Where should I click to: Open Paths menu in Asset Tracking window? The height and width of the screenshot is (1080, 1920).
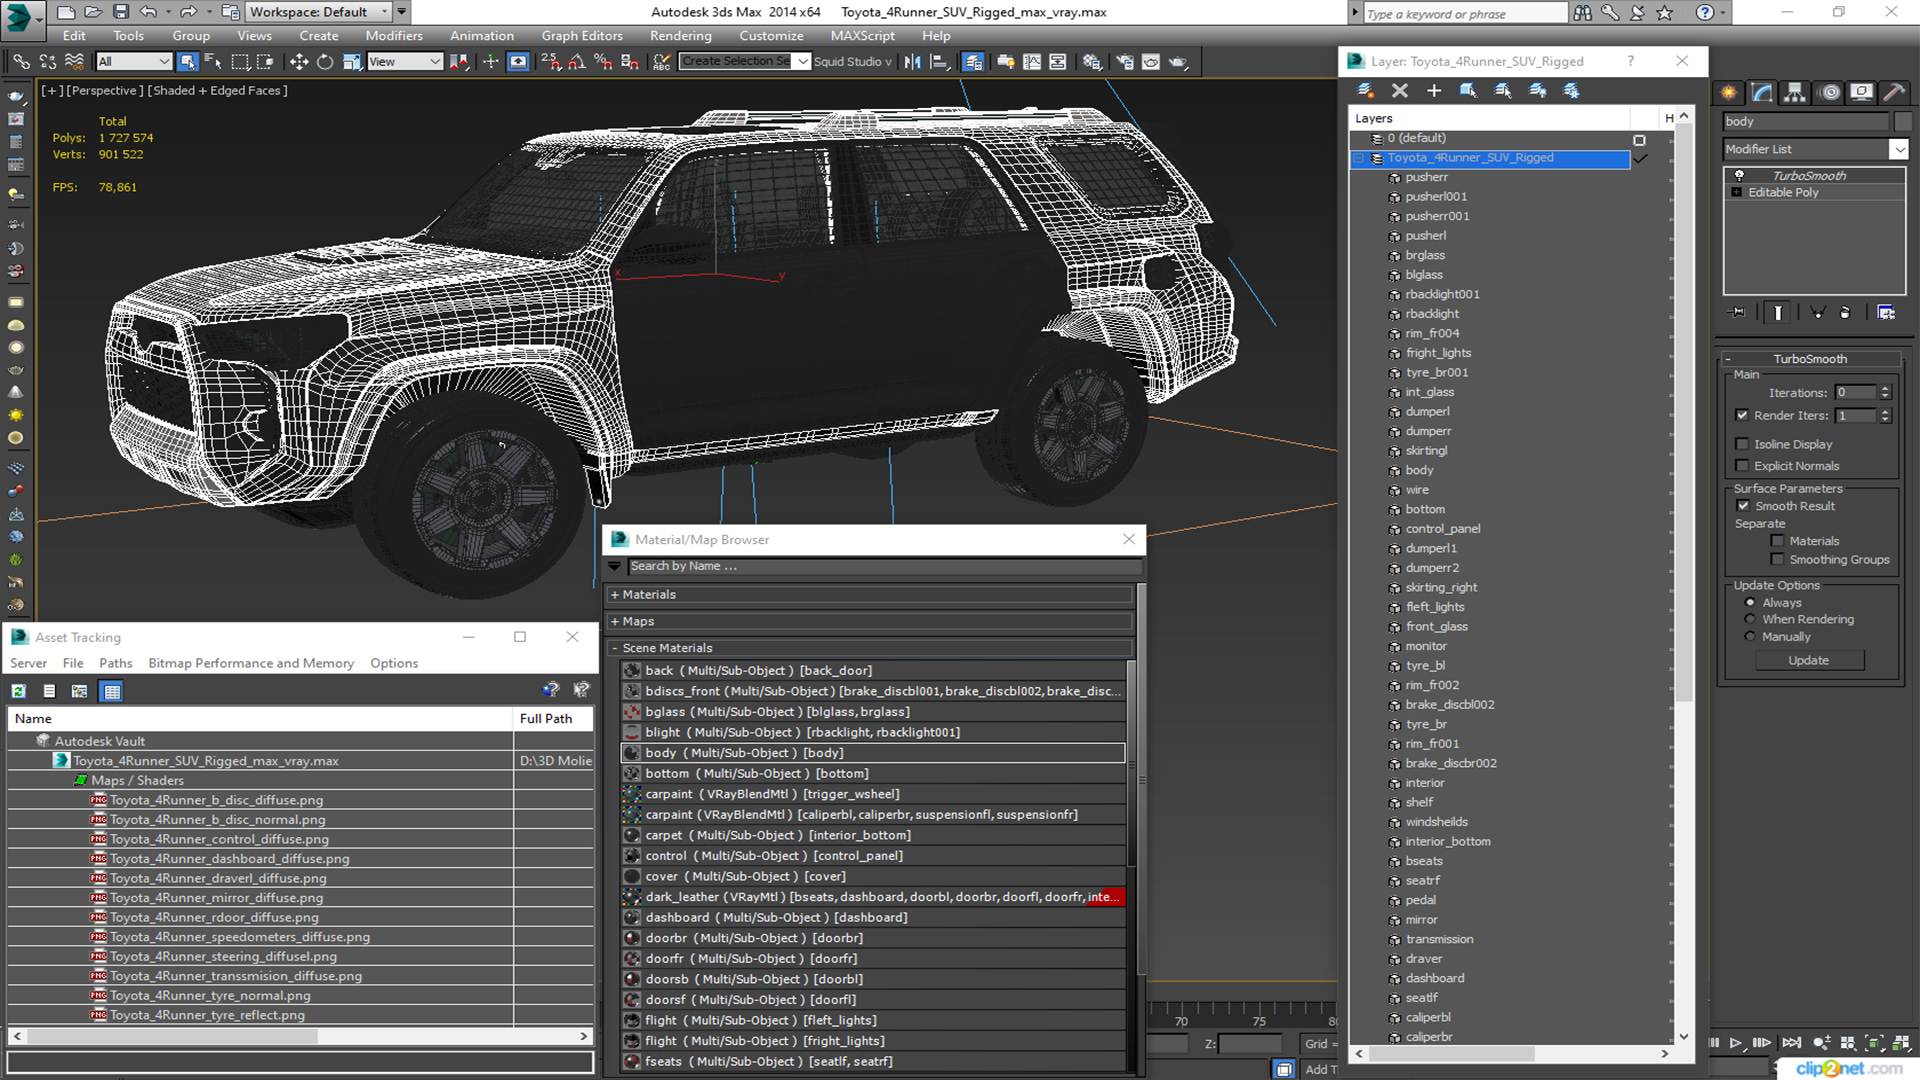tap(116, 663)
